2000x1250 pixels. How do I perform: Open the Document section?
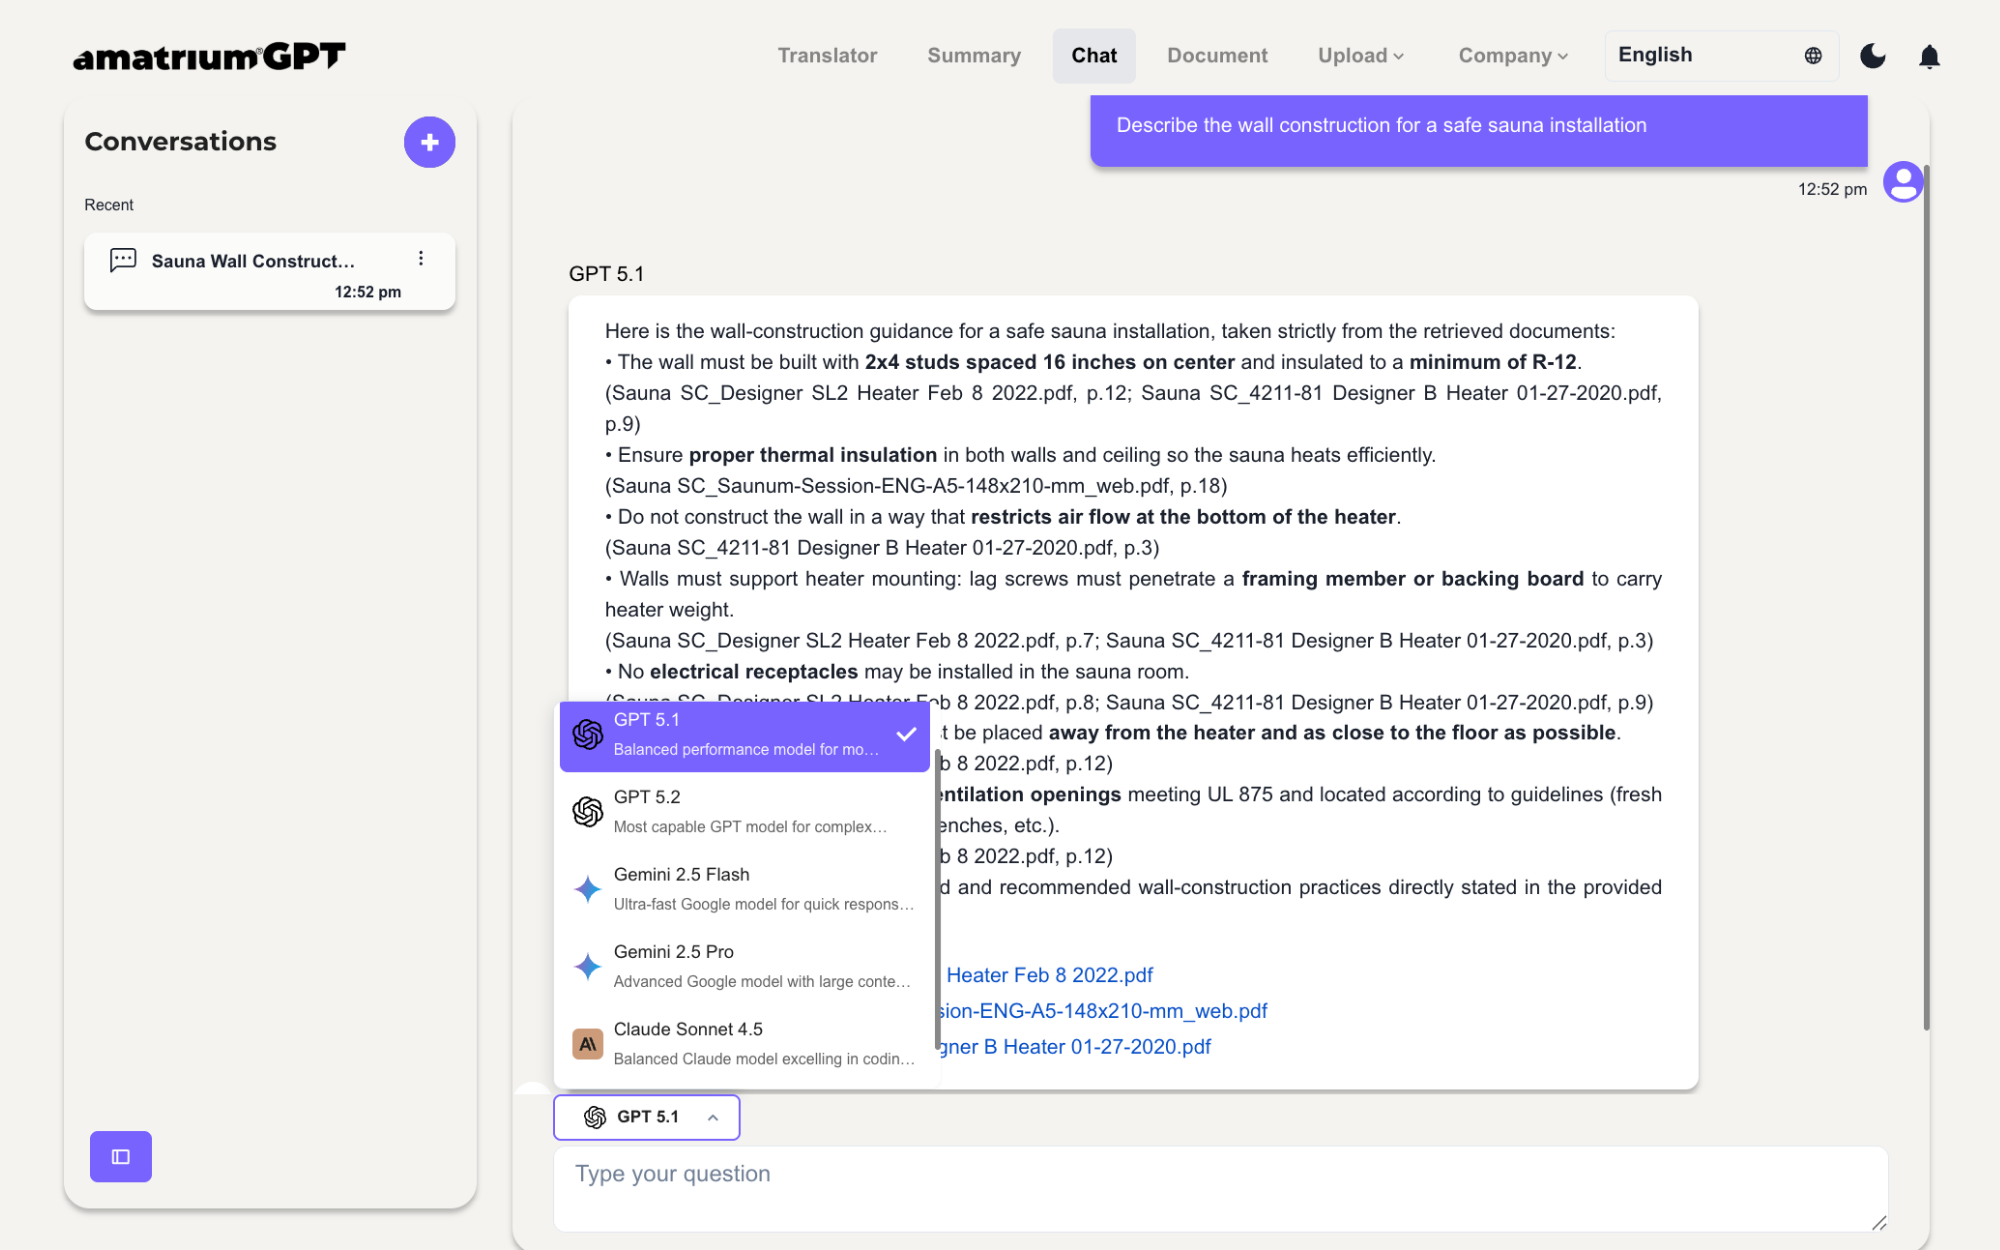click(1217, 56)
